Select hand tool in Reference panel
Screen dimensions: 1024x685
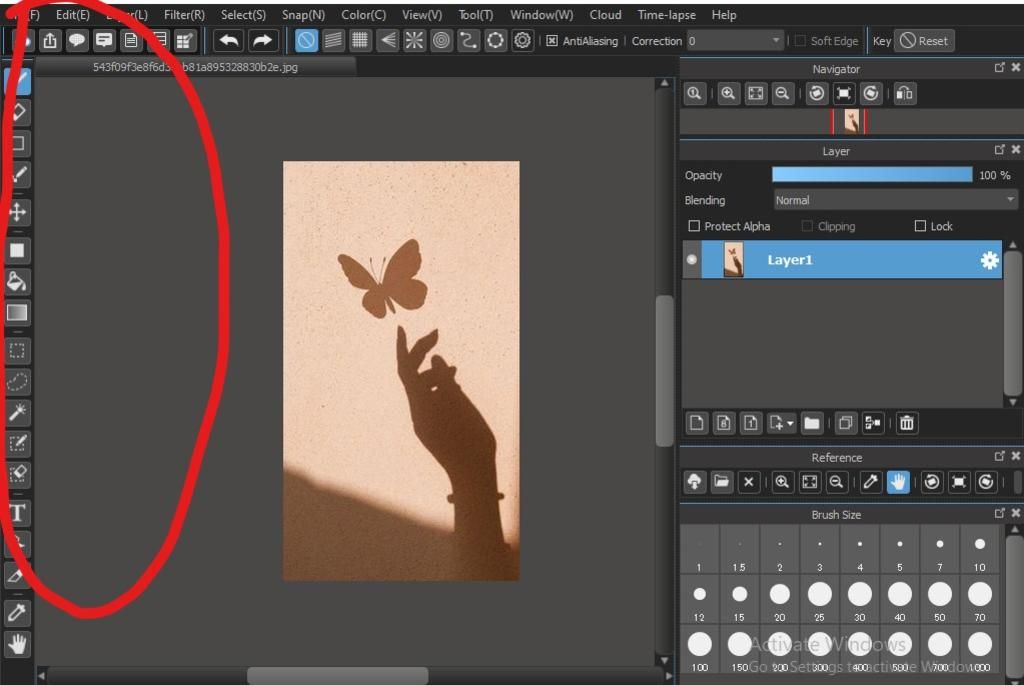[x=898, y=482]
